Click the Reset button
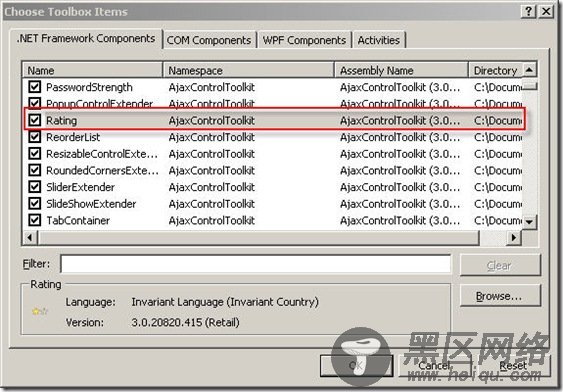Screen dimensions: 563x392 coord(513,365)
